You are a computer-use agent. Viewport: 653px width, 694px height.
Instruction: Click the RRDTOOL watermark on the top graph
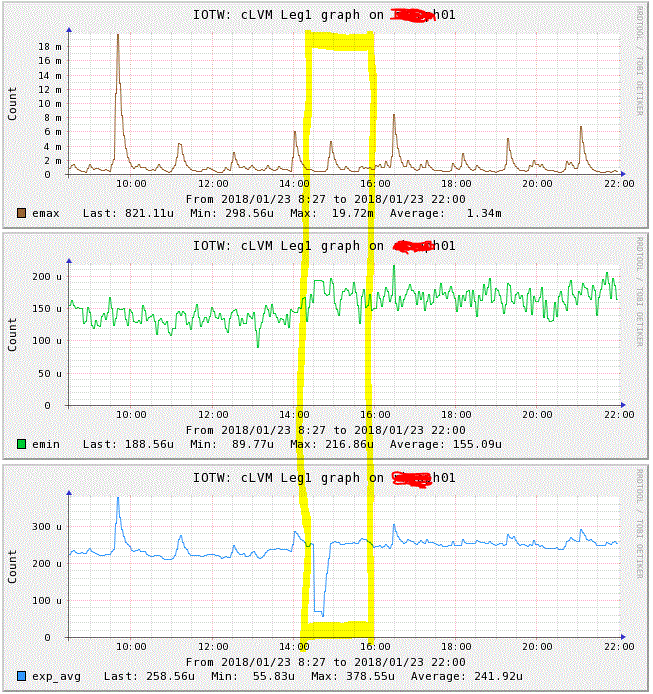point(641,62)
